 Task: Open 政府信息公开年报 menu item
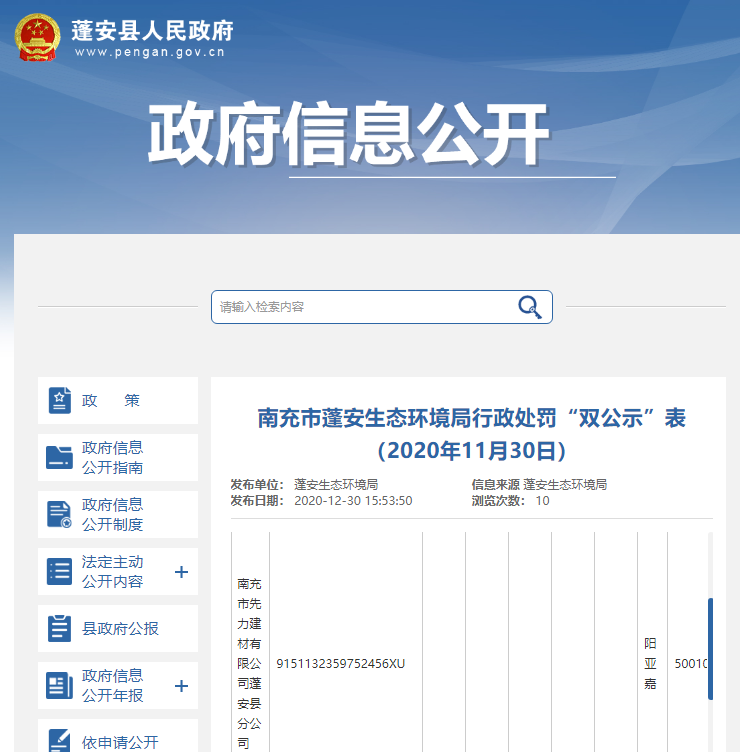pyautogui.click(x=118, y=685)
